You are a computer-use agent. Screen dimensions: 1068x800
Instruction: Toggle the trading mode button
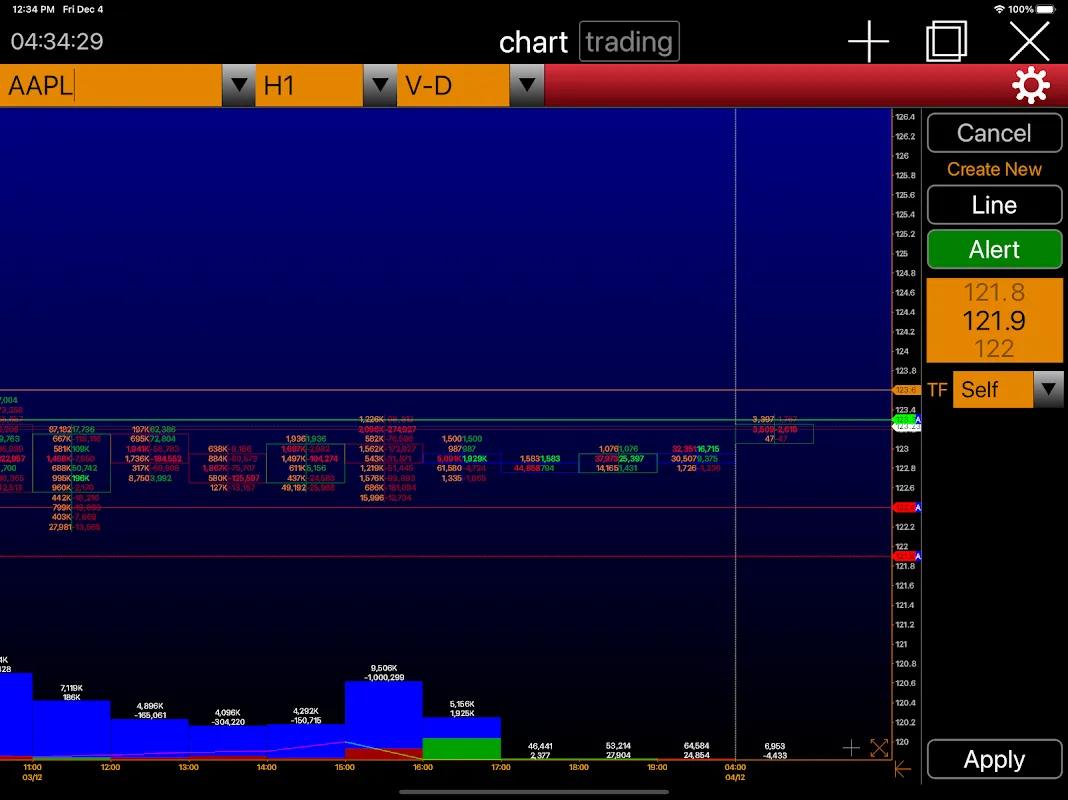(x=629, y=42)
